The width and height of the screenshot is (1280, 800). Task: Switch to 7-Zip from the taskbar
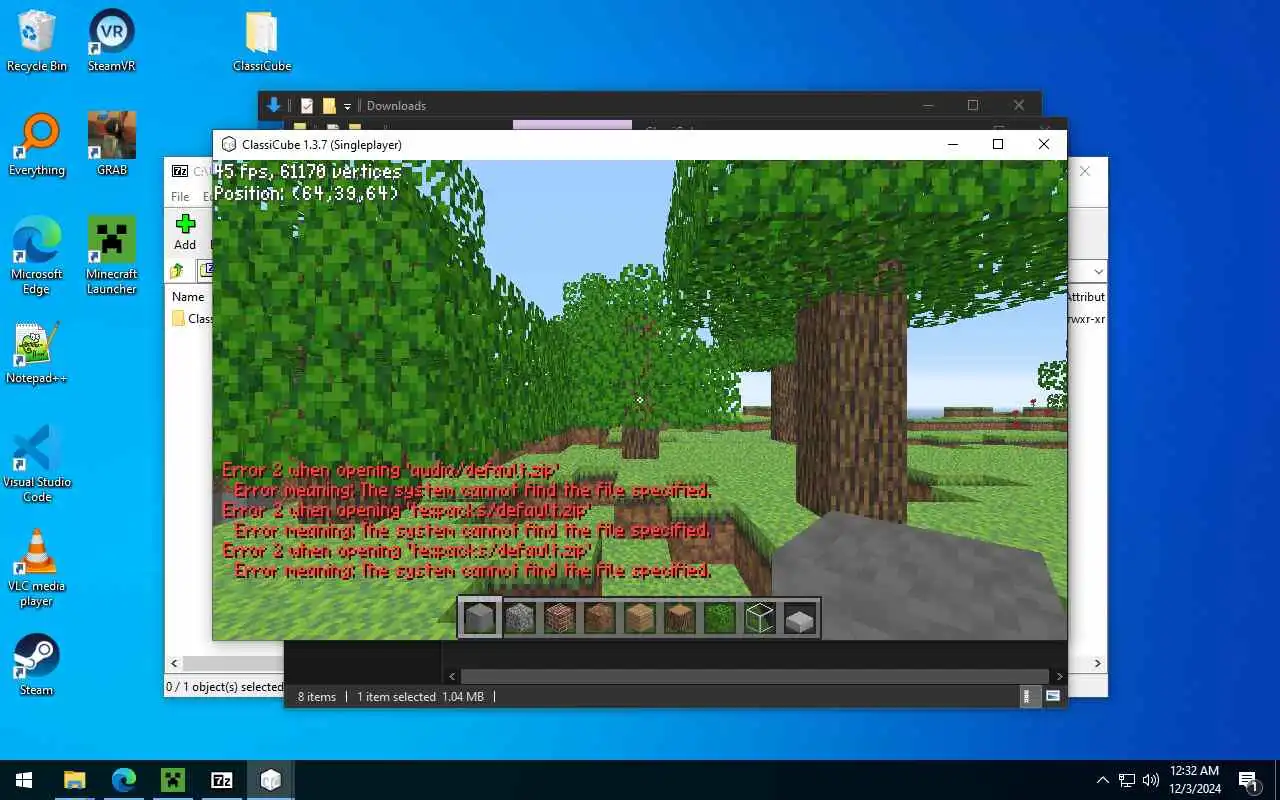click(222, 780)
